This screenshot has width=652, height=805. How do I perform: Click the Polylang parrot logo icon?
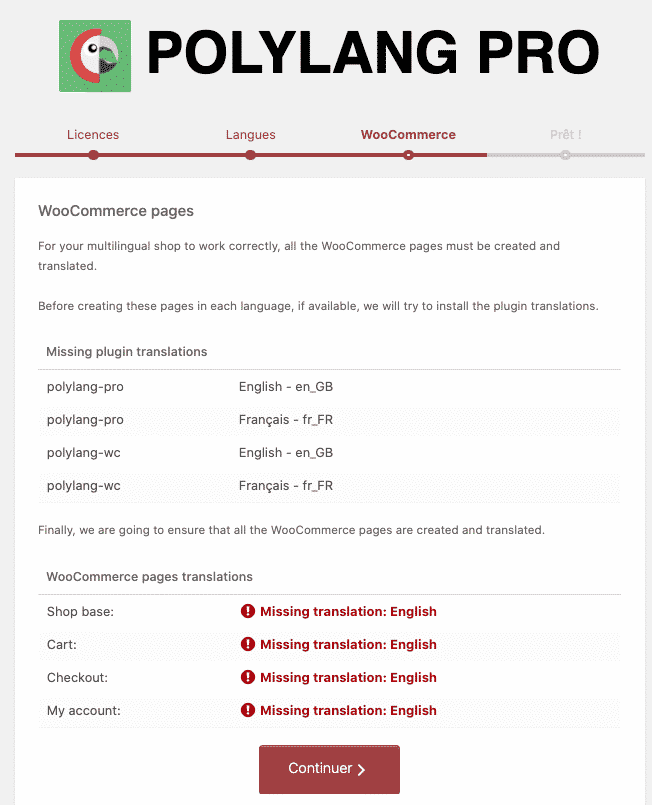[x=94, y=55]
